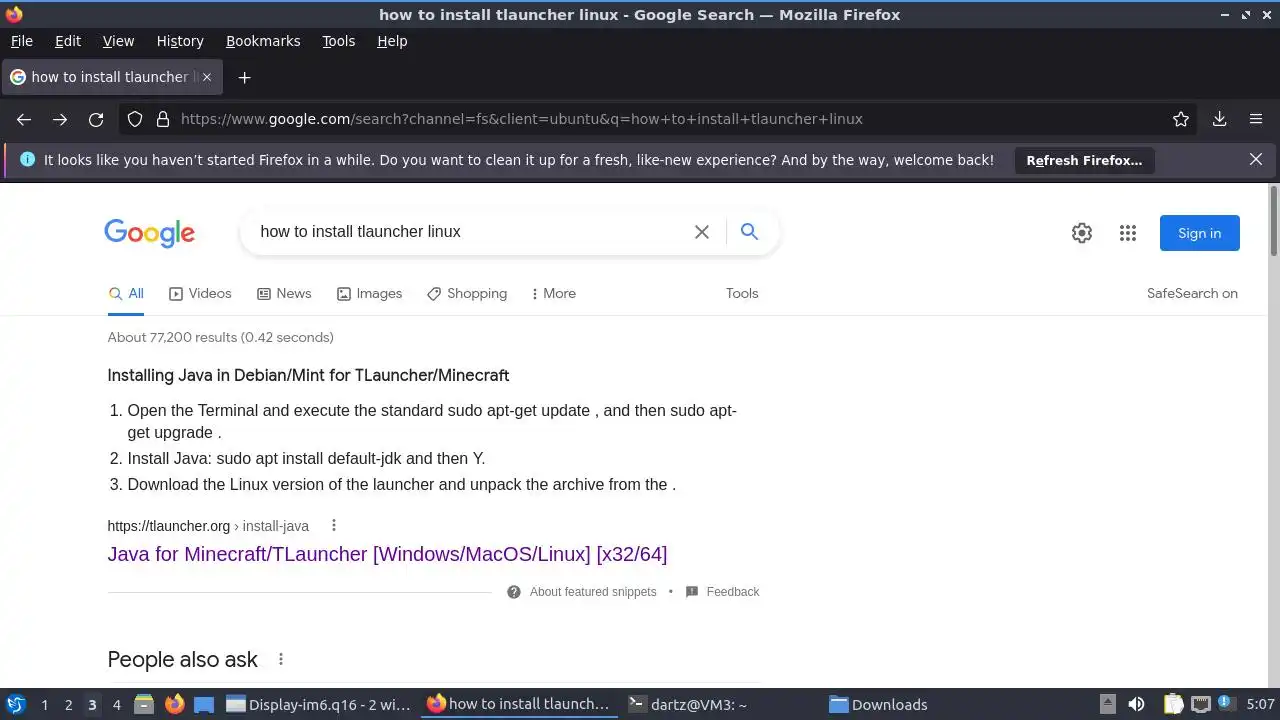Click the tlauncher.org › install-java URL text

pyautogui.click(x=208, y=526)
